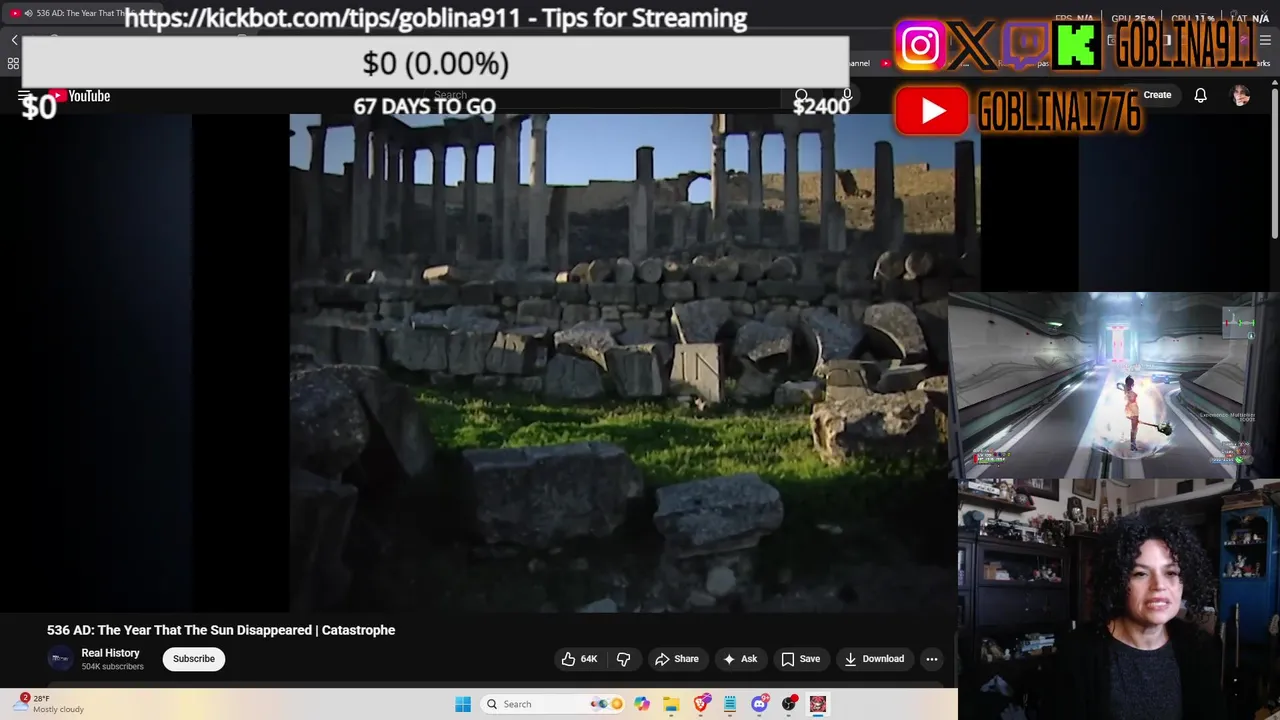Open the YouTube account avatar menu
This screenshot has width=1280, height=720.
point(1241,95)
